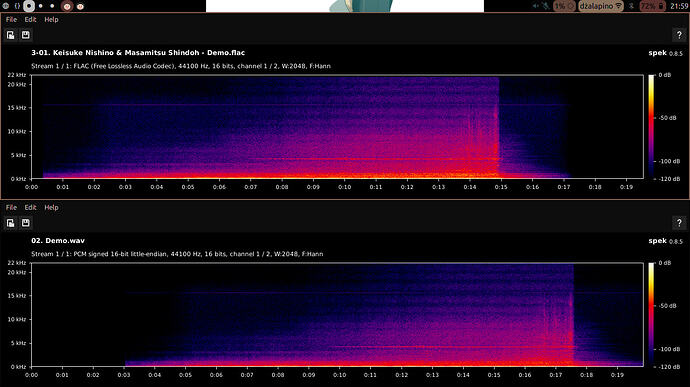Click the red-circled face workspace icon
The height and width of the screenshot is (387, 690).
tap(67, 6)
